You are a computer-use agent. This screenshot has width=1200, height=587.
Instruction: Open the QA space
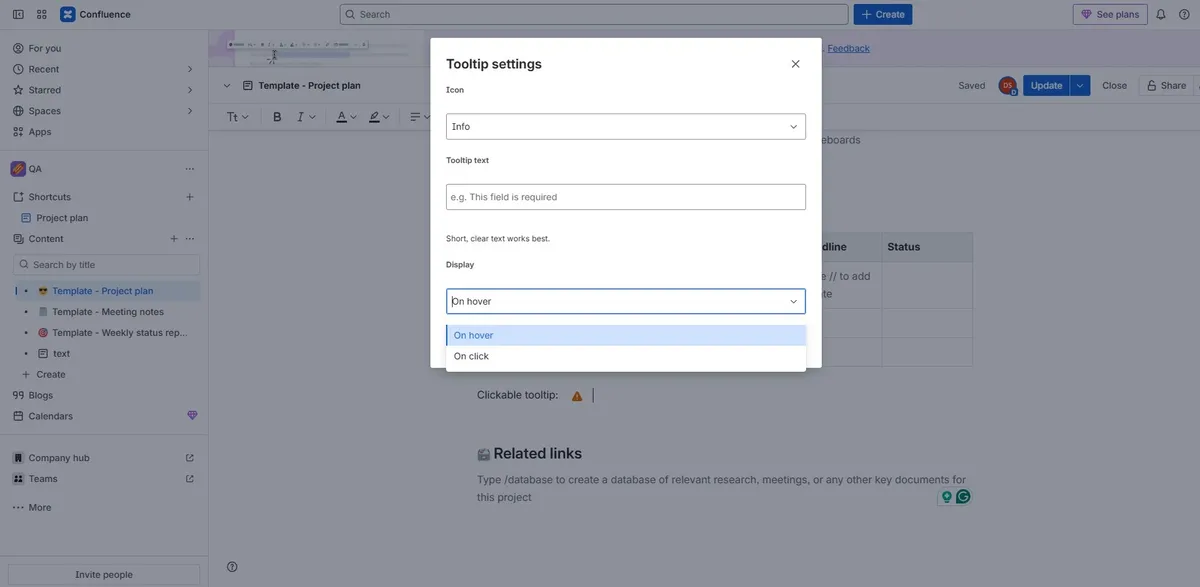(x=35, y=169)
